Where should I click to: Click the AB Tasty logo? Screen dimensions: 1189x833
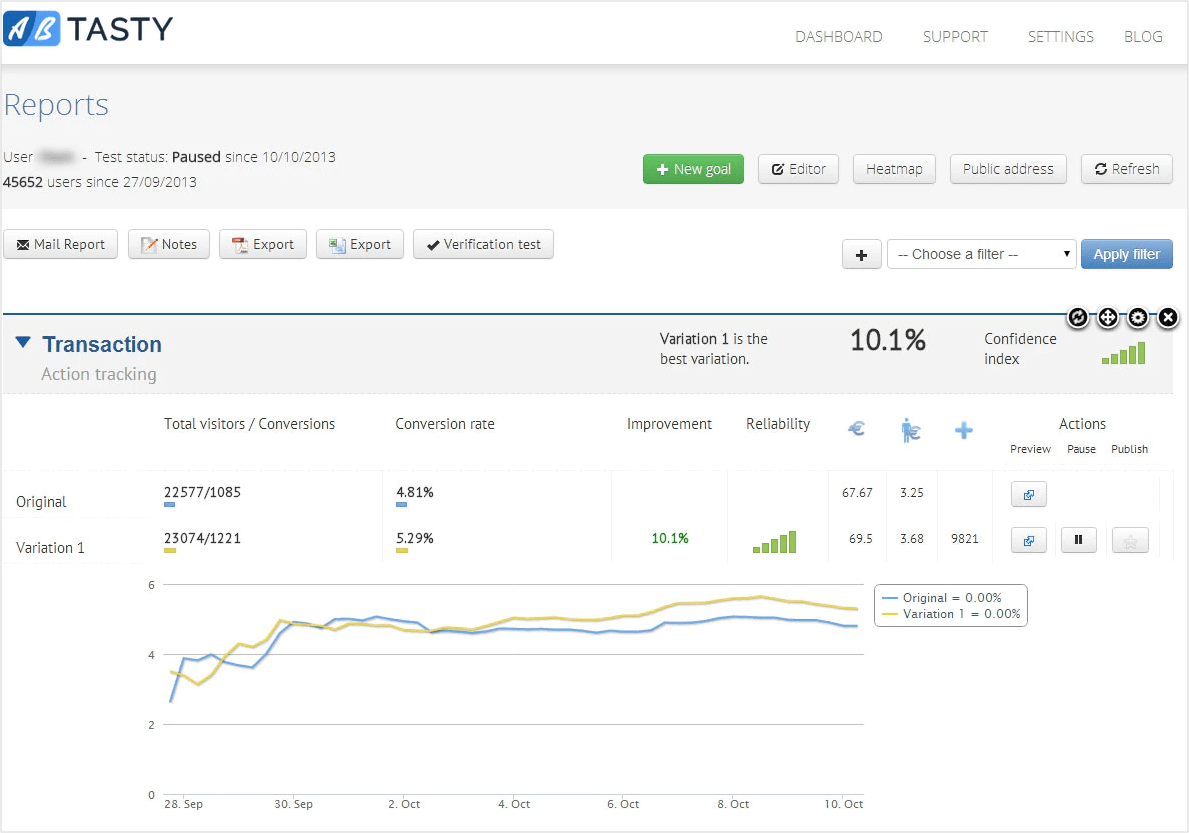click(x=88, y=31)
